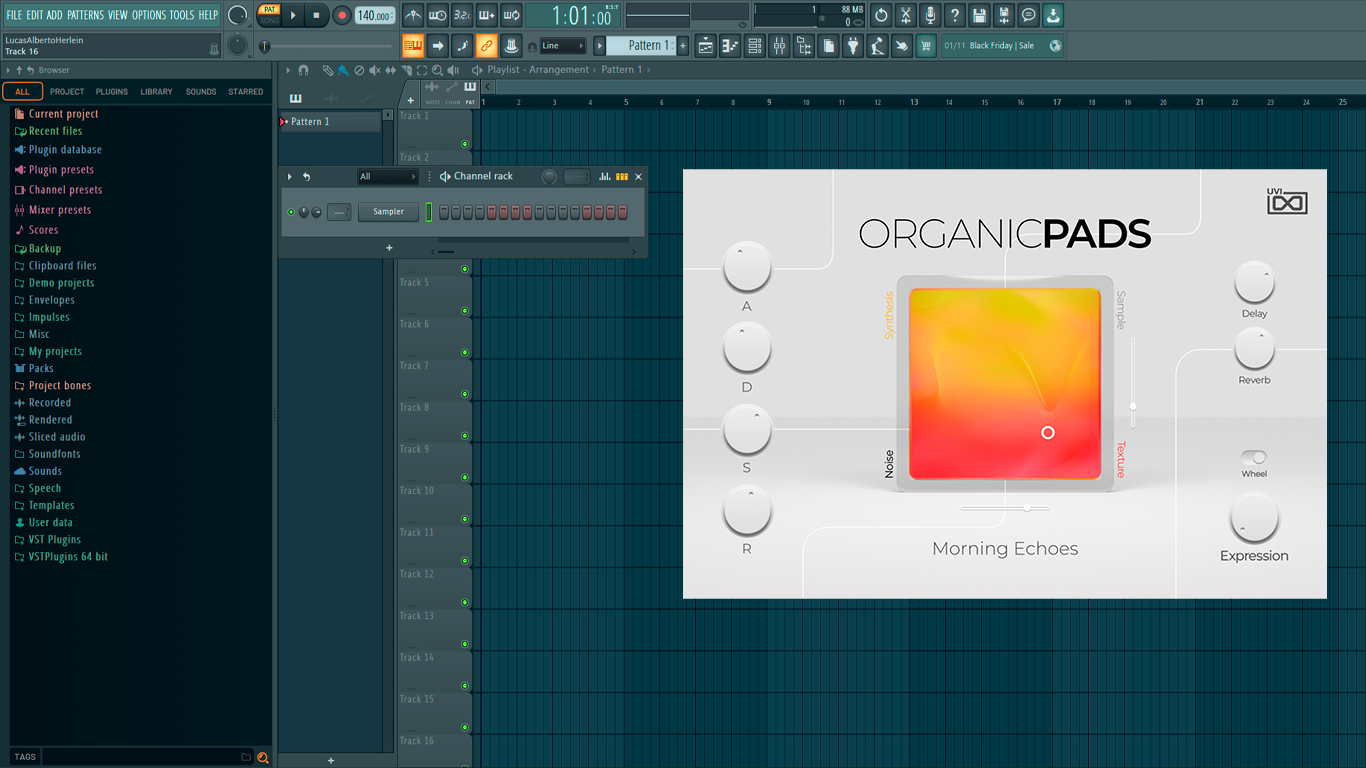Toggle the 3-2-1 countdown before recording
Image resolution: width=1366 pixels, height=768 pixels.
462,15
